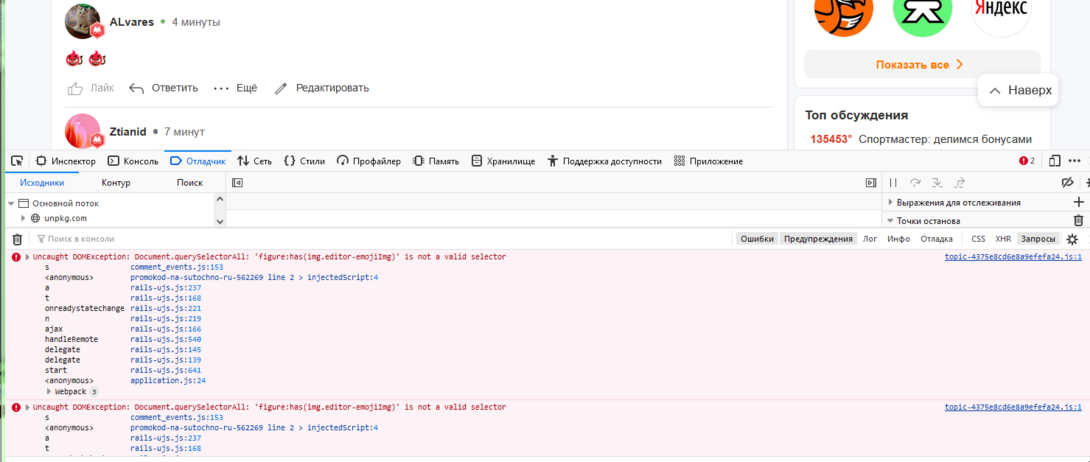Collapse sources pane icon in debugger
The width and height of the screenshot is (1090, 462).
tap(237, 183)
